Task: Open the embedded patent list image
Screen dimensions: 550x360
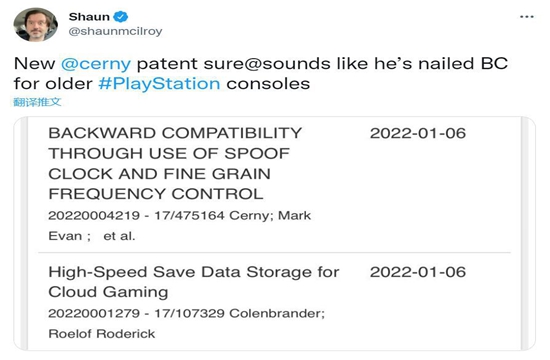Action: coord(274,233)
